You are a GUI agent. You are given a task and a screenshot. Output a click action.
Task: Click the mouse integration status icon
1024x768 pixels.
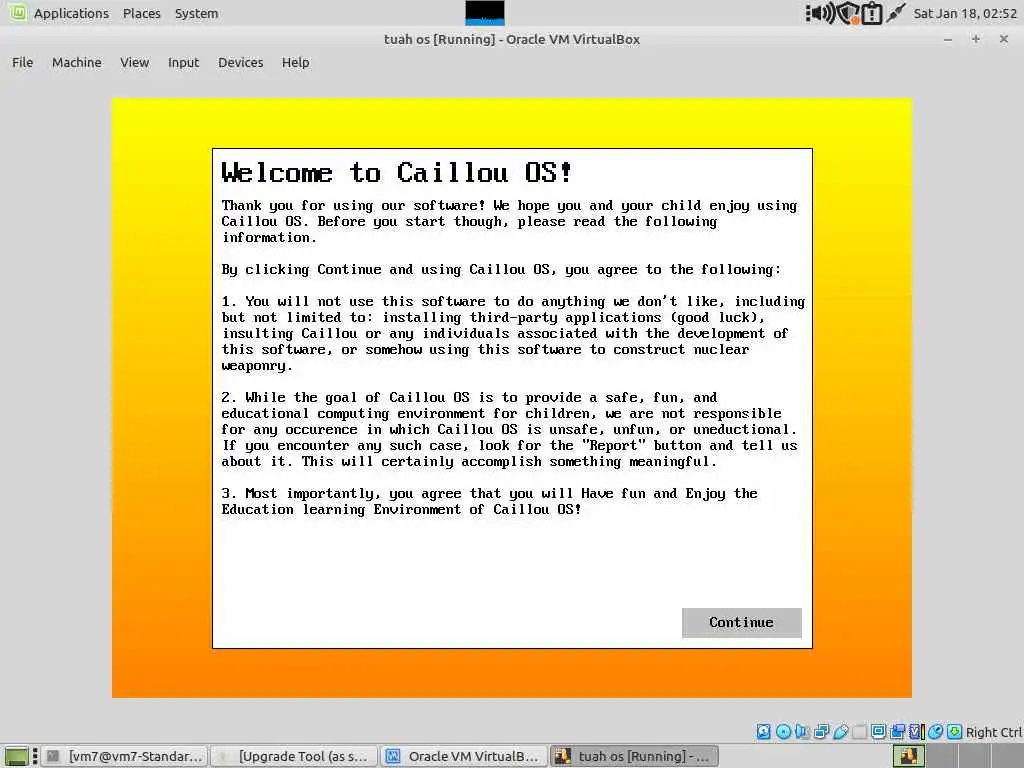[935, 731]
